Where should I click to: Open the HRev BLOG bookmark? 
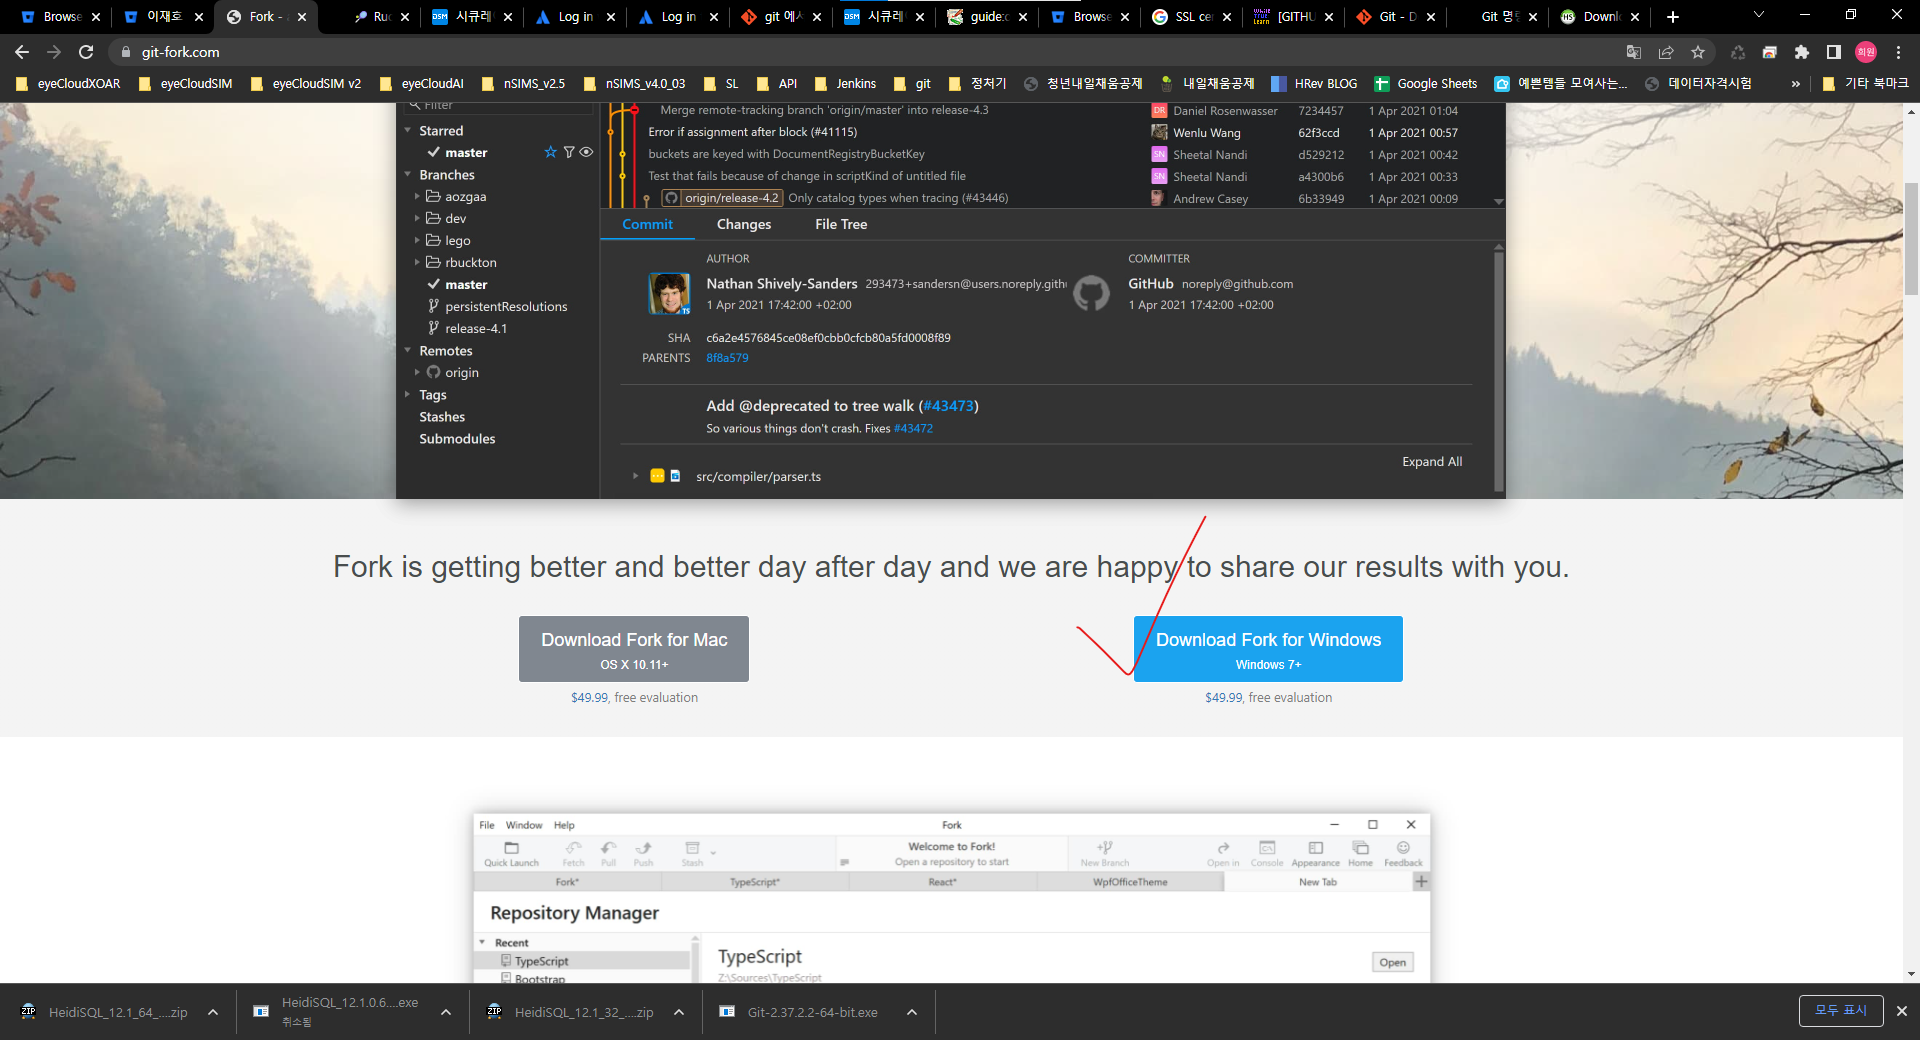(1314, 84)
